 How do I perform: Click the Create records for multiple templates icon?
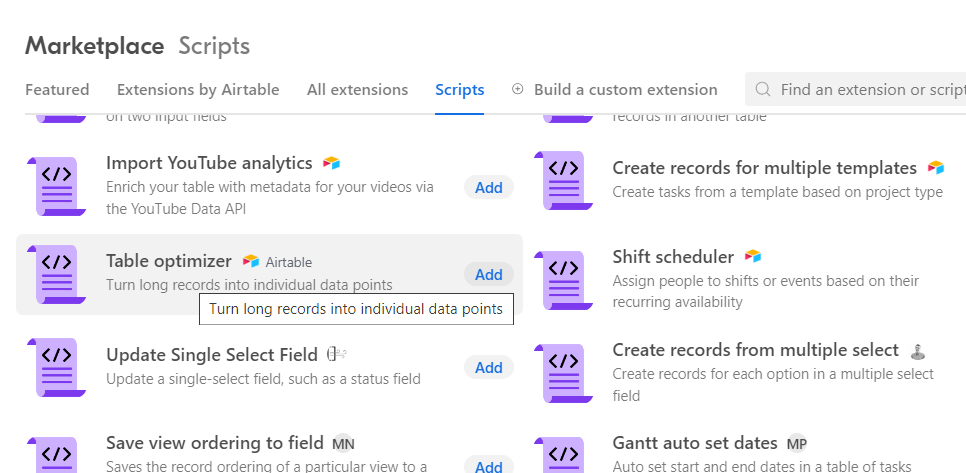pos(563,180)
